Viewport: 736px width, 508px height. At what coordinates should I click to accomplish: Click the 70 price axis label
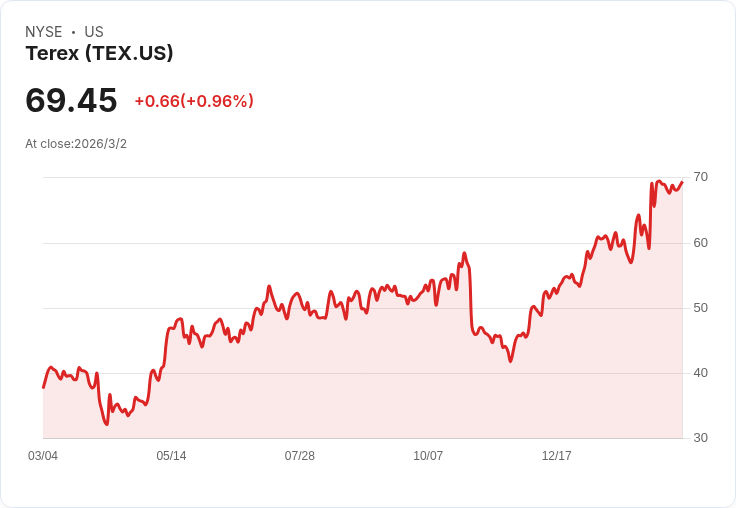point(701,177)
